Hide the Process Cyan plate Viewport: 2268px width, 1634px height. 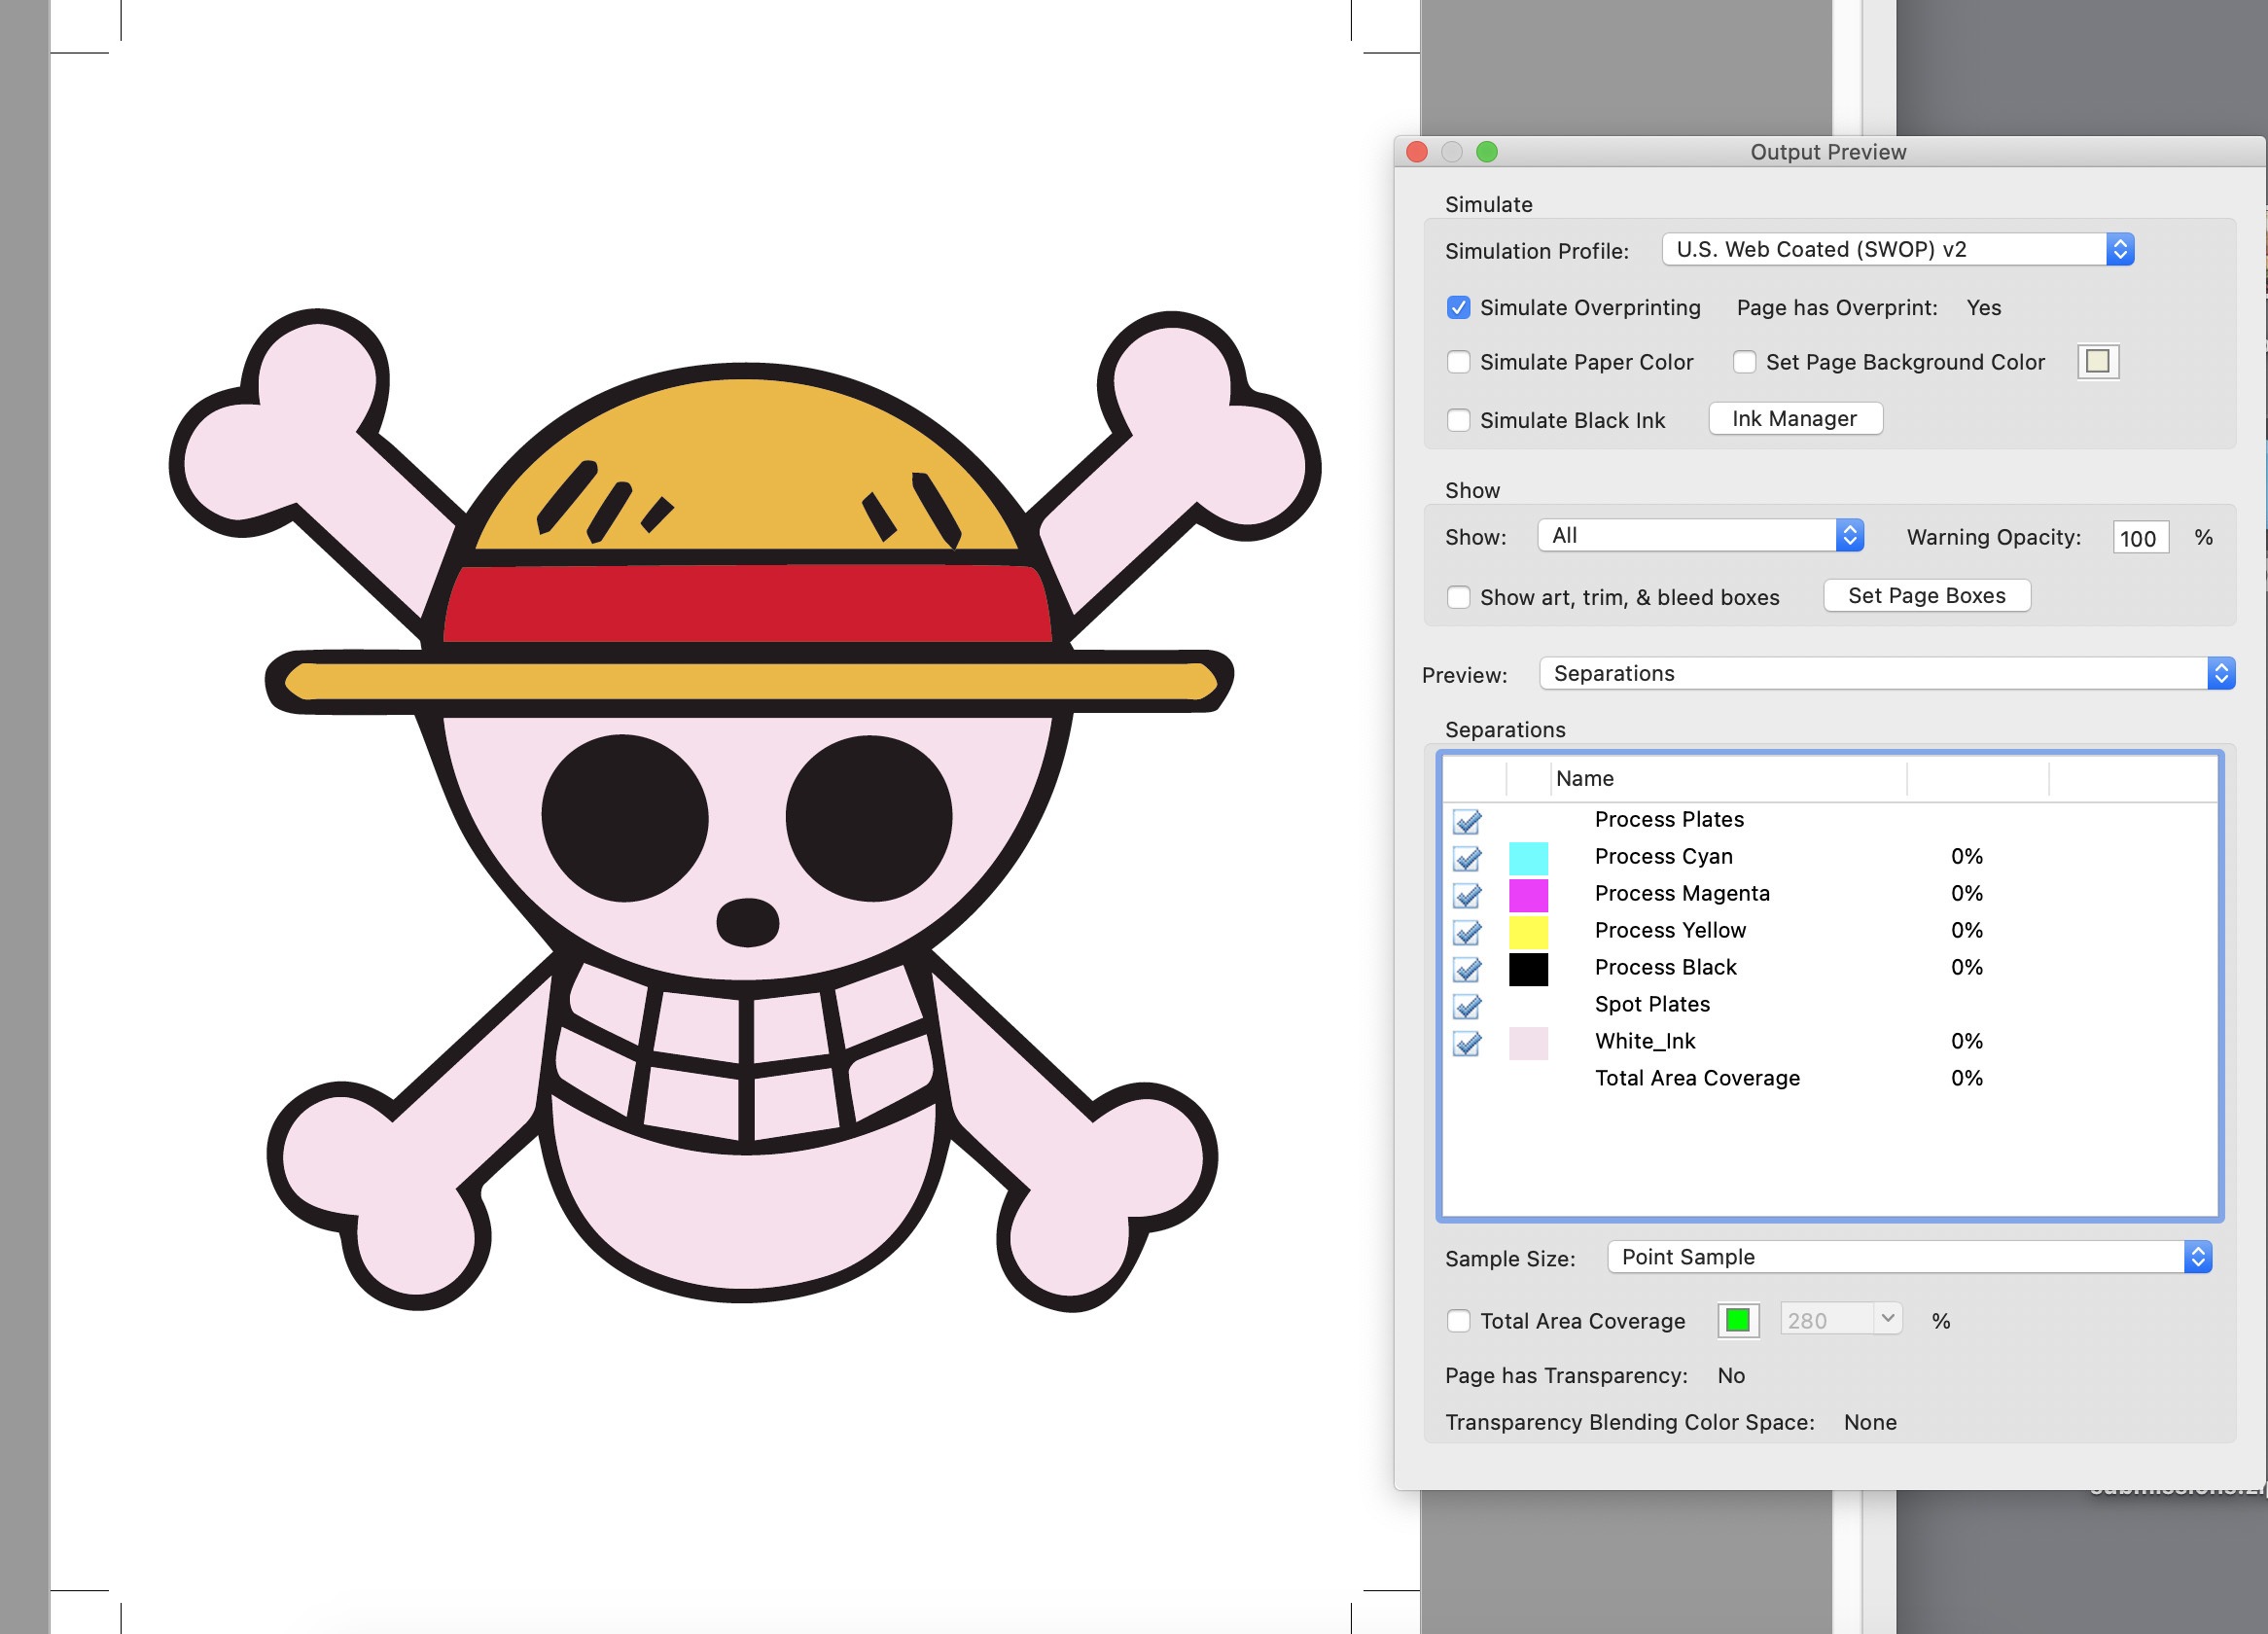click(x=1466, y=858)
